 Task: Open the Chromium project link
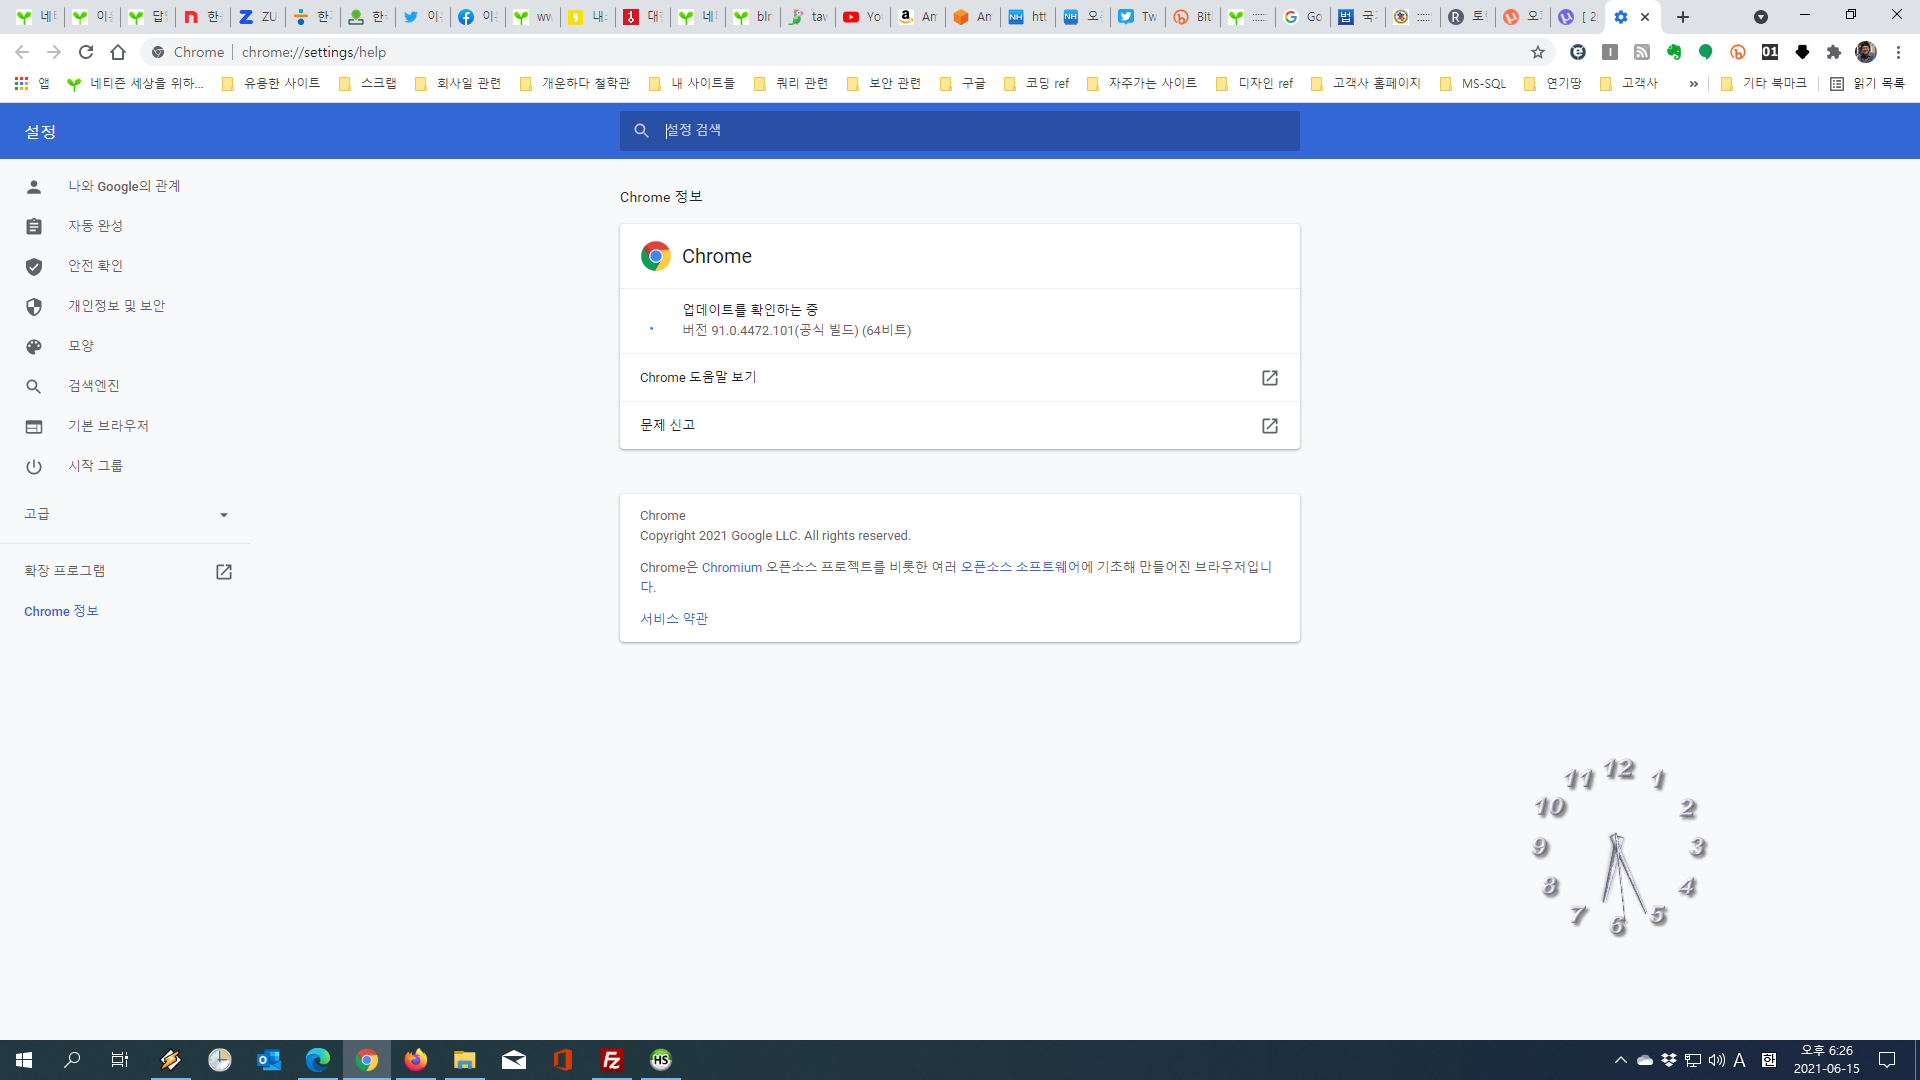click(731, 567)
